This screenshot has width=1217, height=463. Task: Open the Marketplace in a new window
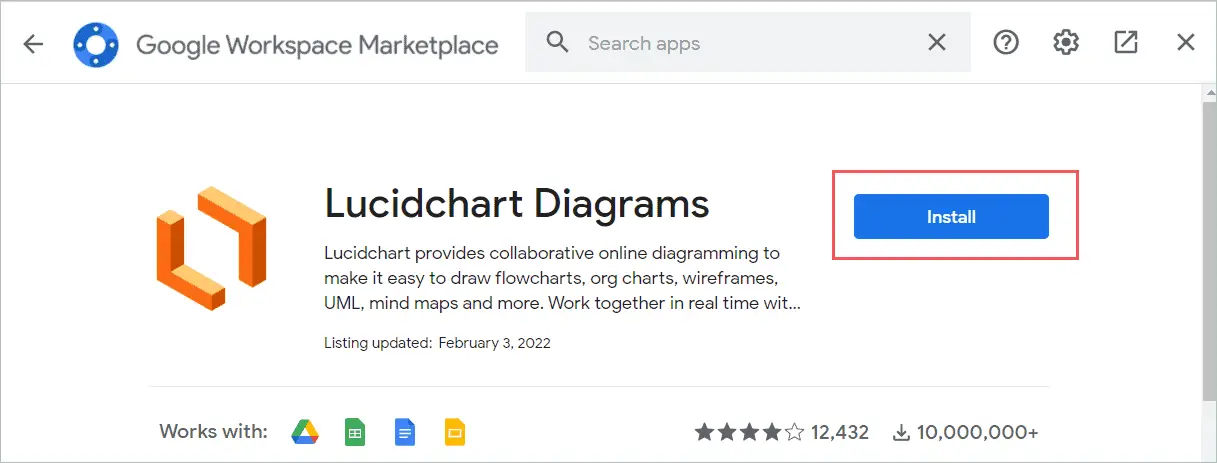tap(1126, 42)
